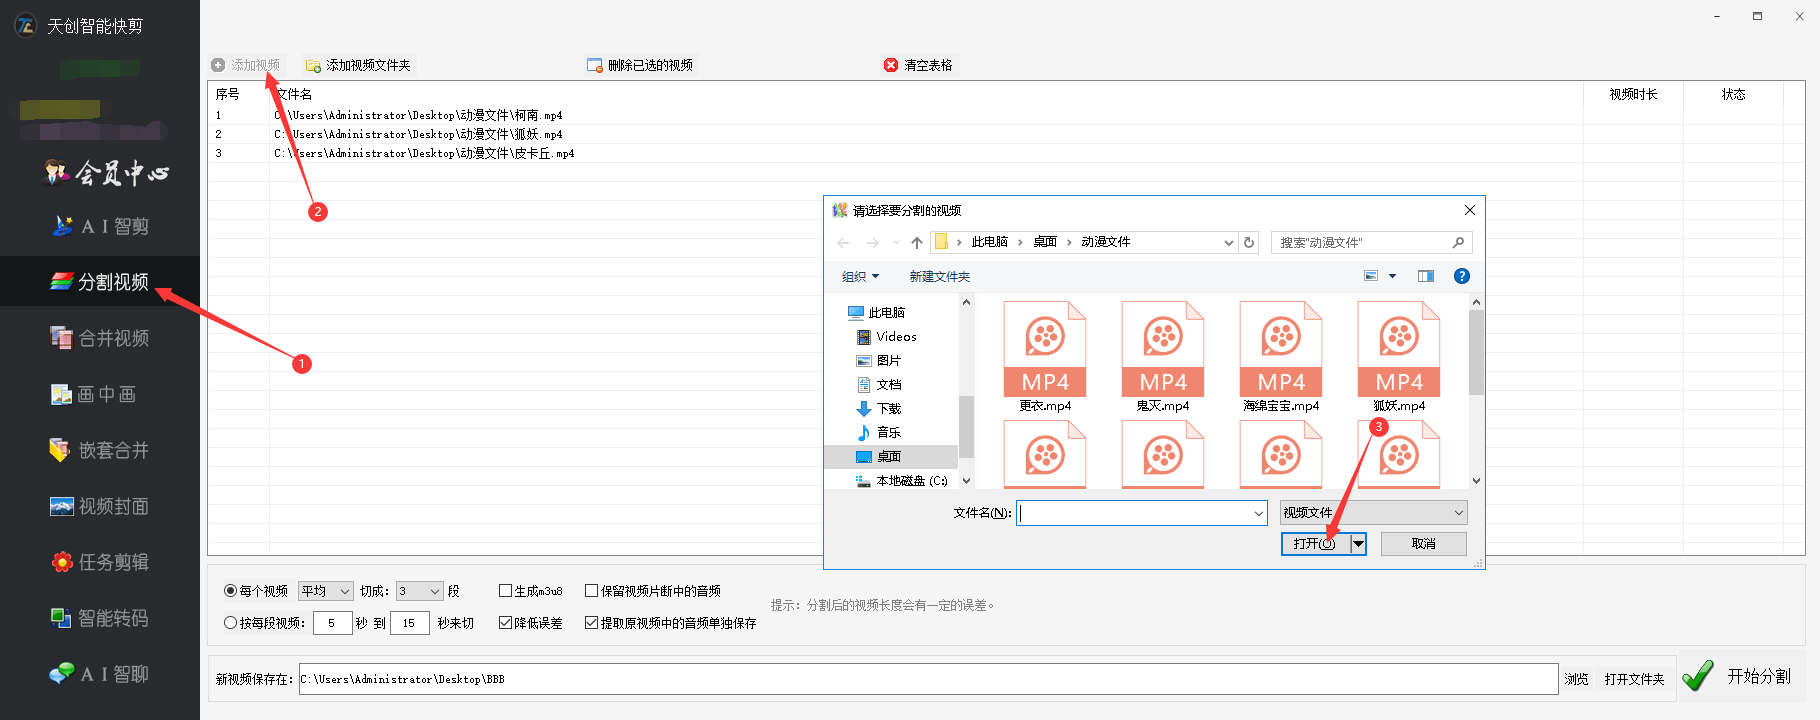Click 桌面 in the address breadcrumb
This screenshot has height=720, width=1820.
click(1045, 242)
